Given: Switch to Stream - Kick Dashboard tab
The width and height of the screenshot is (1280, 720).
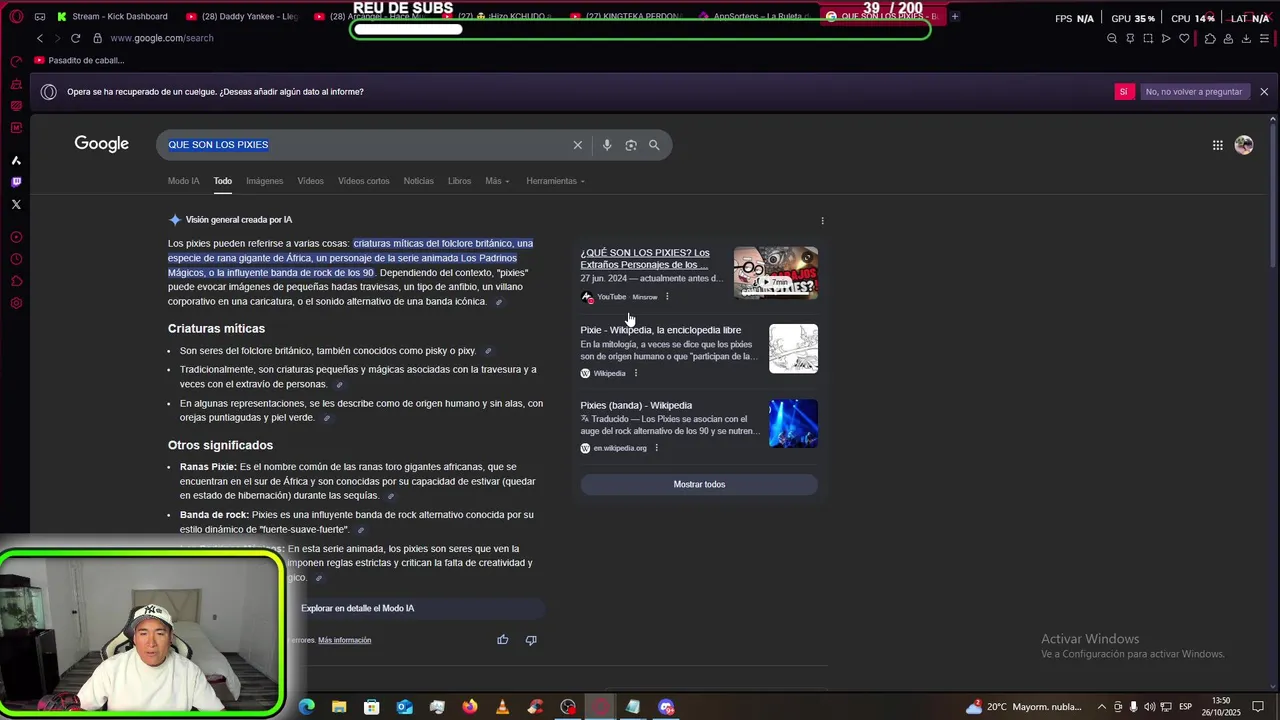Looking at the screenshot, I should coord(113,17).
